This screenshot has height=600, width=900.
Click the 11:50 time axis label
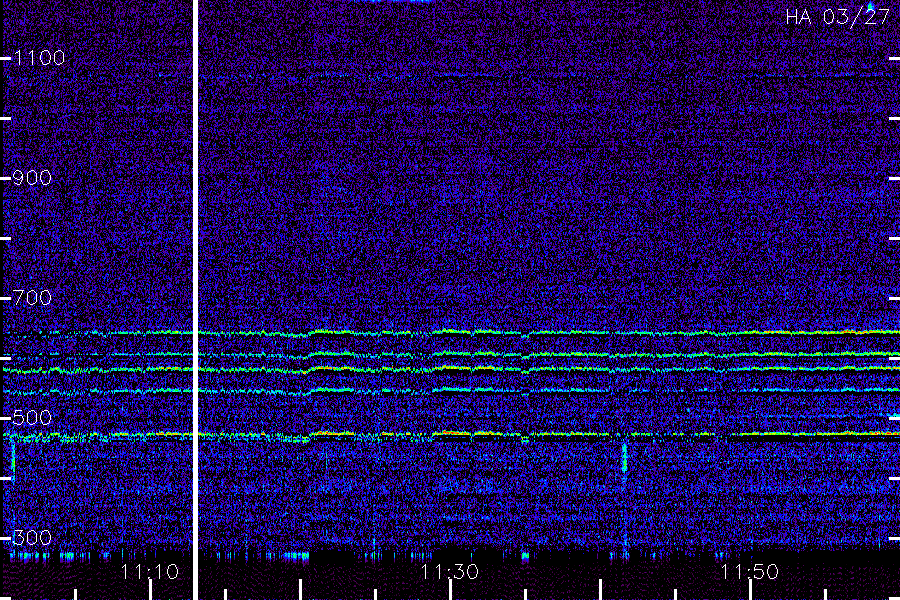click(x=750, y=572)
